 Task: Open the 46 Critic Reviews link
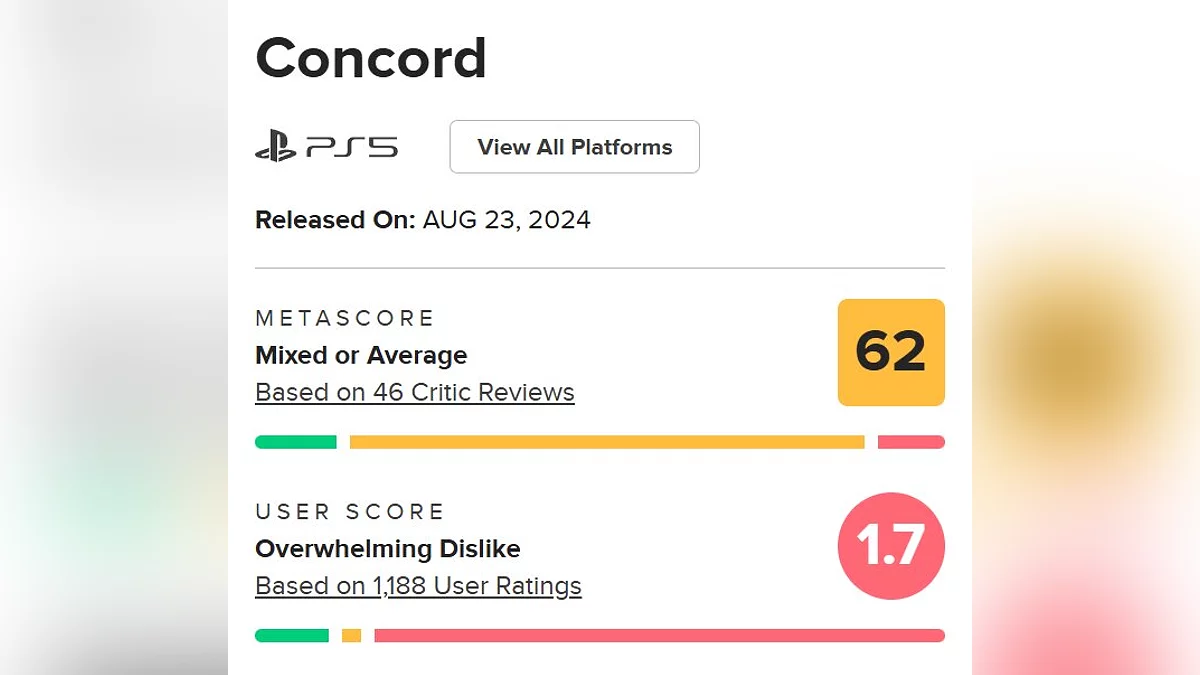coord(415,392)
